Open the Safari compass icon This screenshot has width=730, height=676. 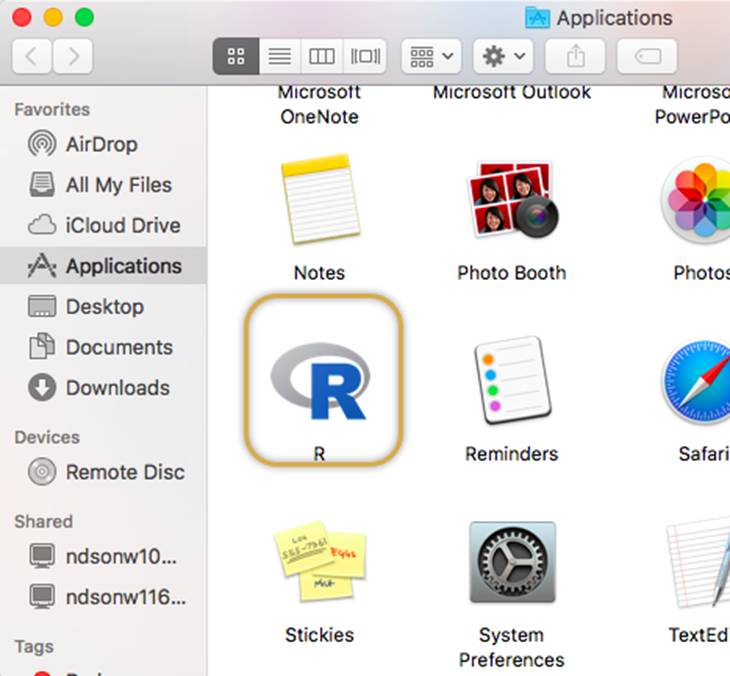pyautogui.click(x=700, y=381)
